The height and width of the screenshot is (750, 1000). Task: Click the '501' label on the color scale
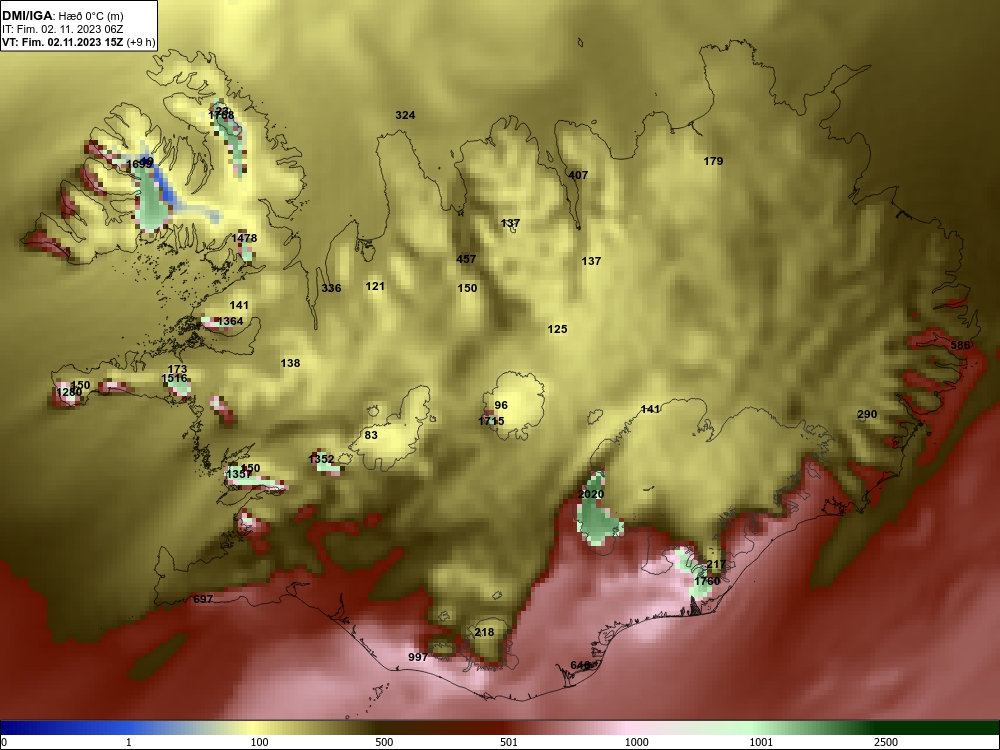[509, 743]
